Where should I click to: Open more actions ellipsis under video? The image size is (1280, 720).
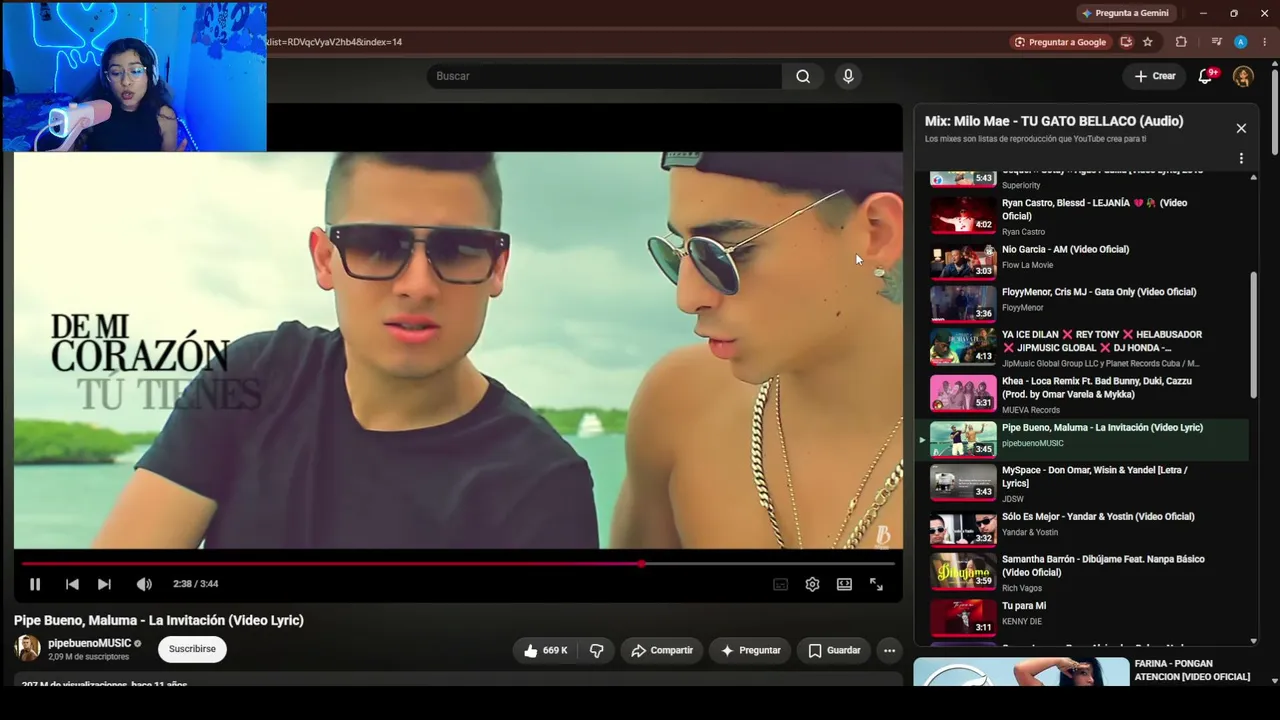pos(889,650)
